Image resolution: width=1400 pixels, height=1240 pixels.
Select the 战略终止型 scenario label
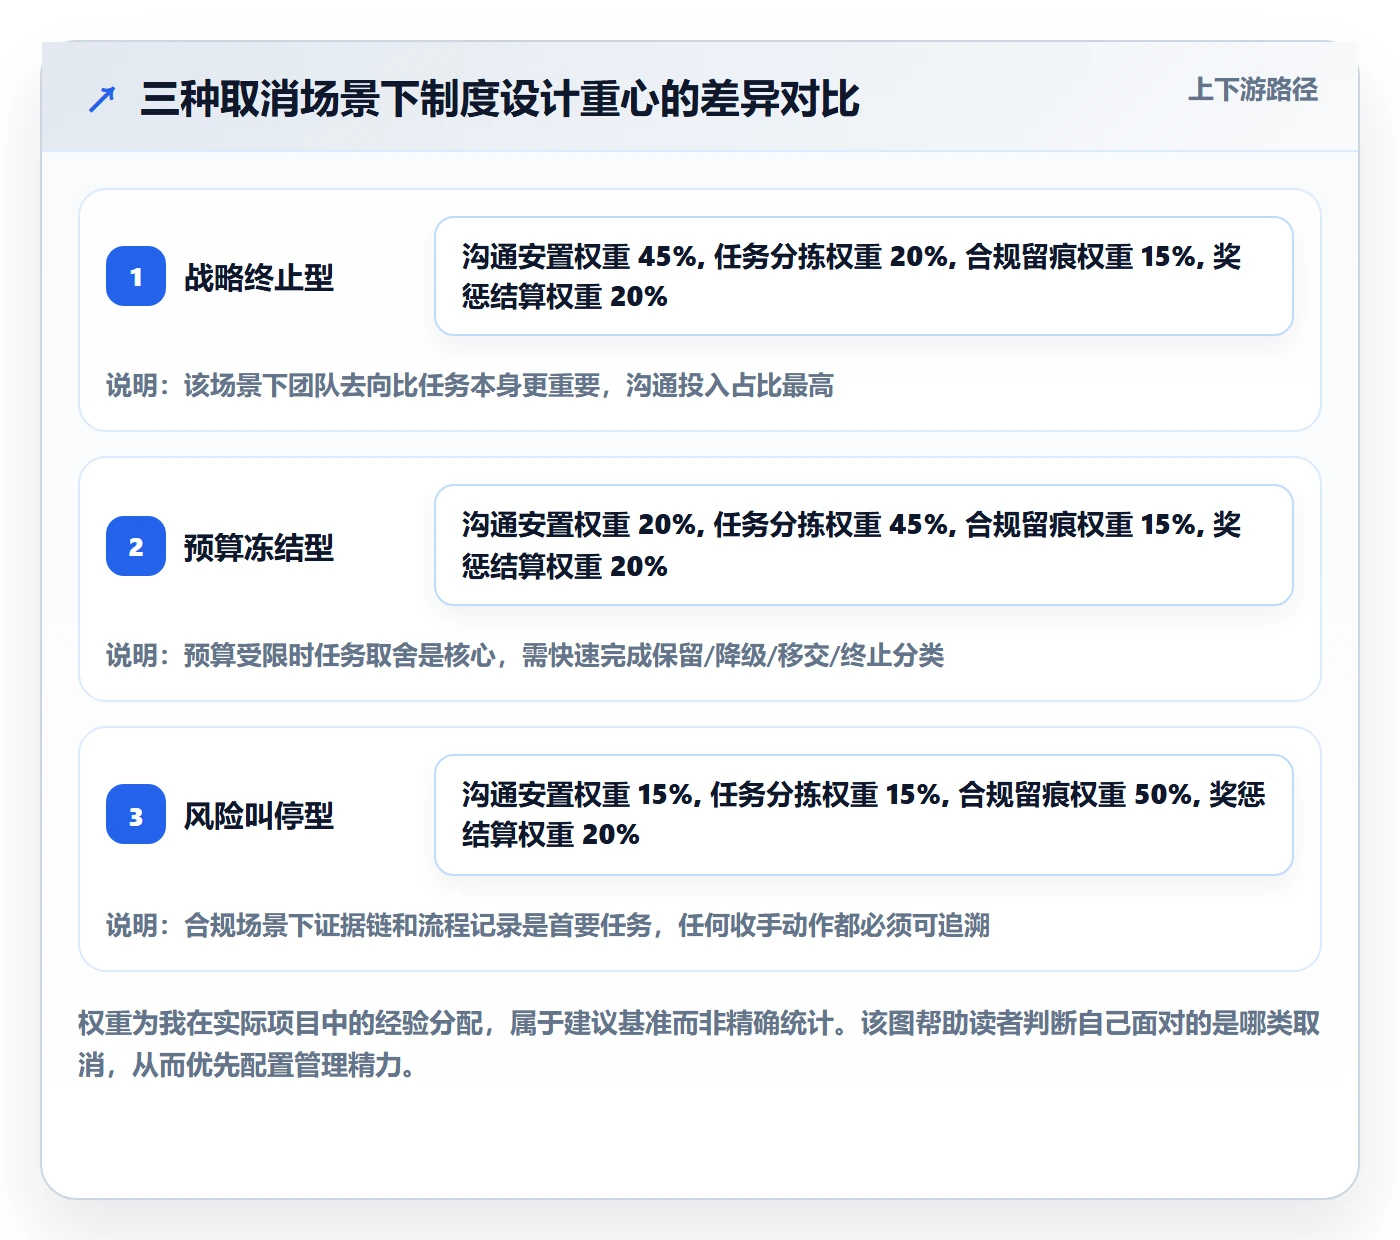[259, 277]
